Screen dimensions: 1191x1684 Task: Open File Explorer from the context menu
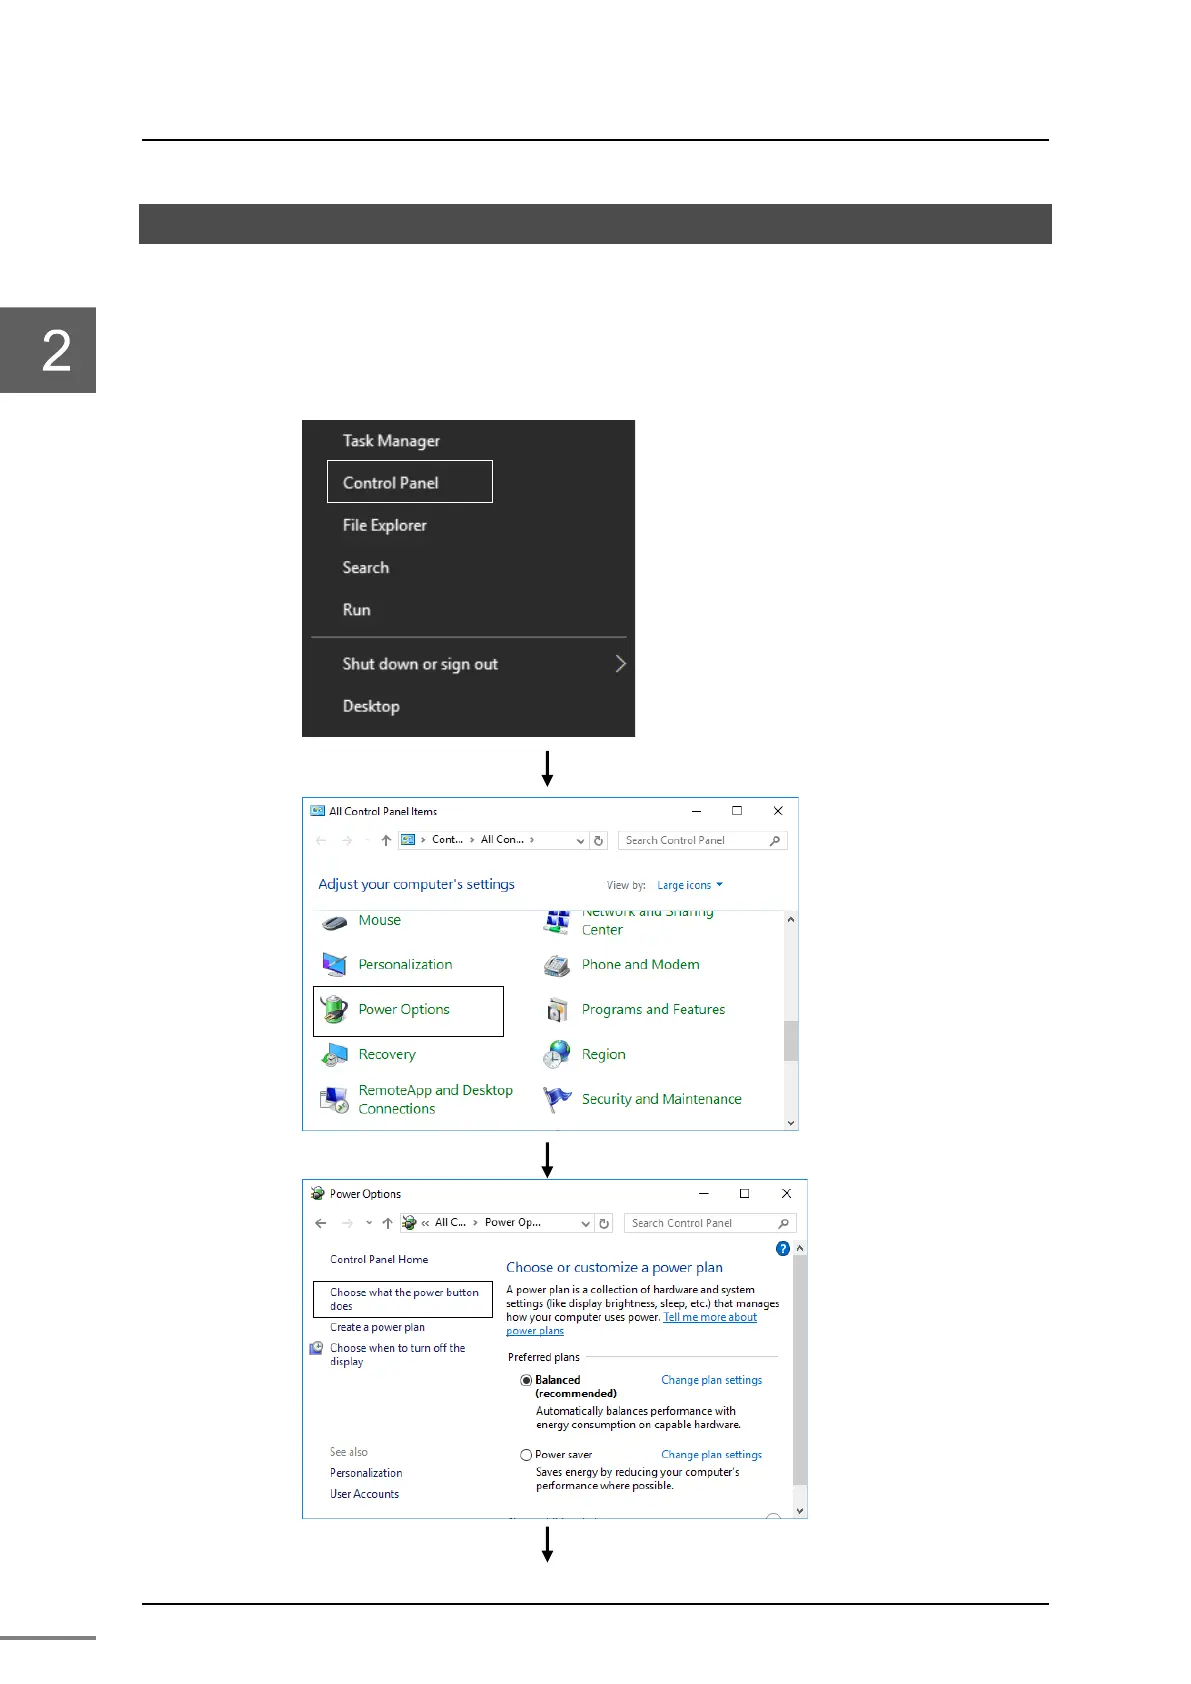click(384, 525)
